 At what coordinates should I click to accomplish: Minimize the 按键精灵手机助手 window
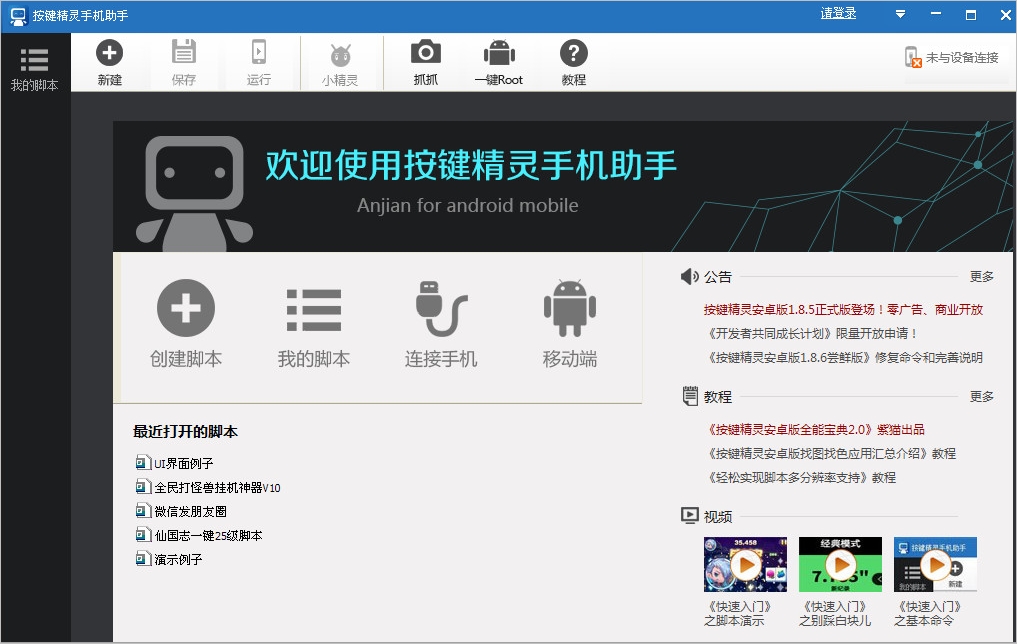click(936, 14)
